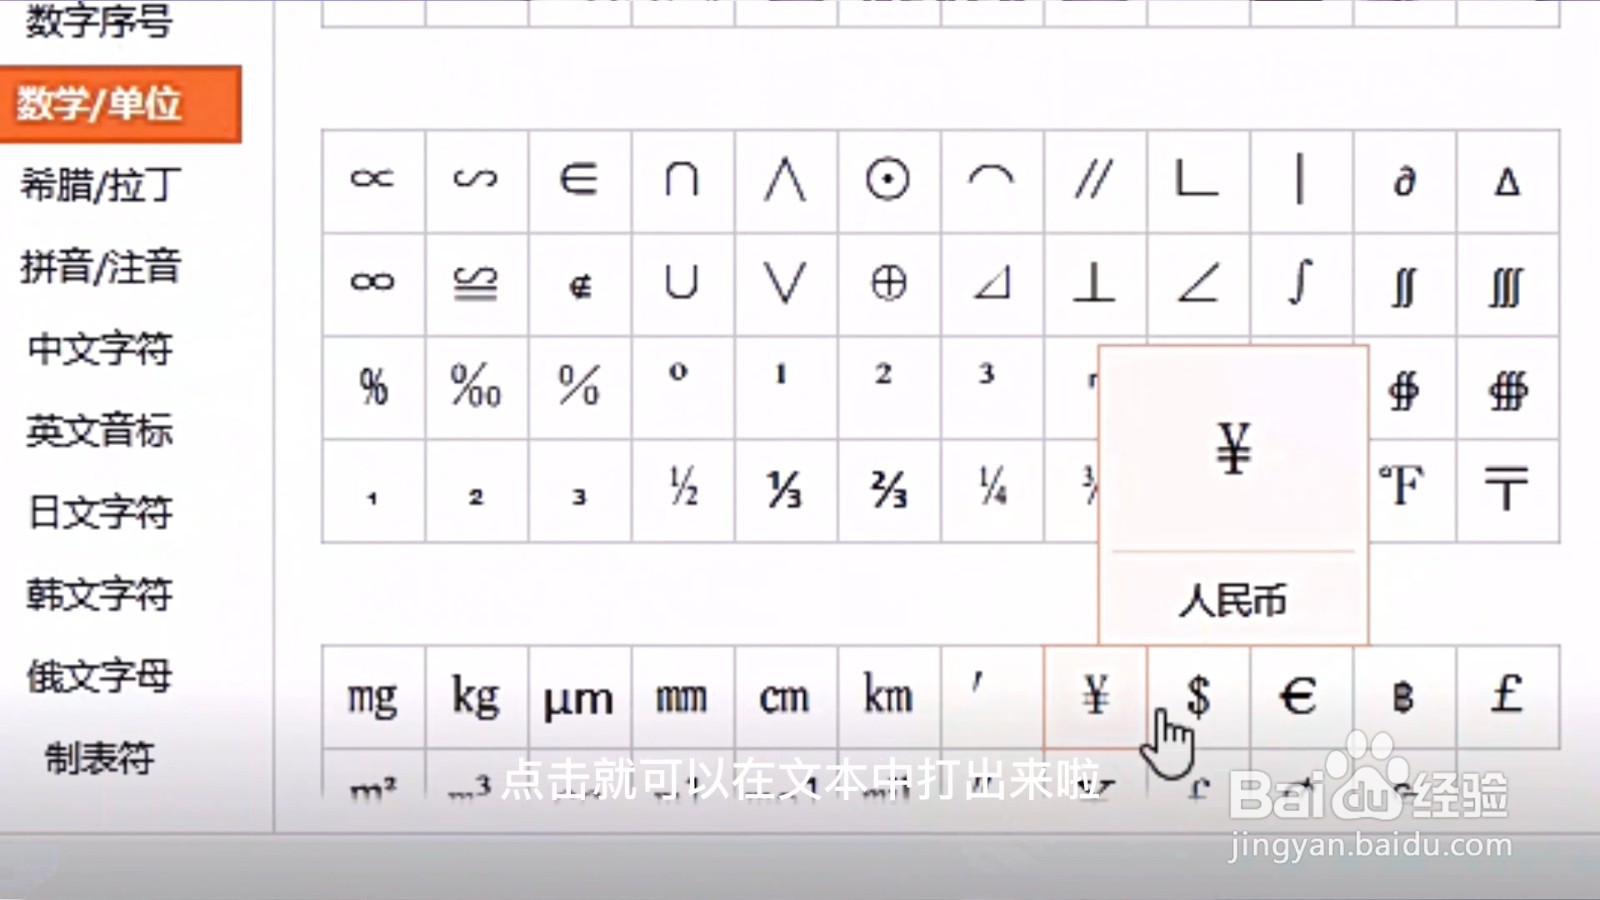Choose the intersection symbol ∩
The image size is (1600, 900).
tap(682, 181)
